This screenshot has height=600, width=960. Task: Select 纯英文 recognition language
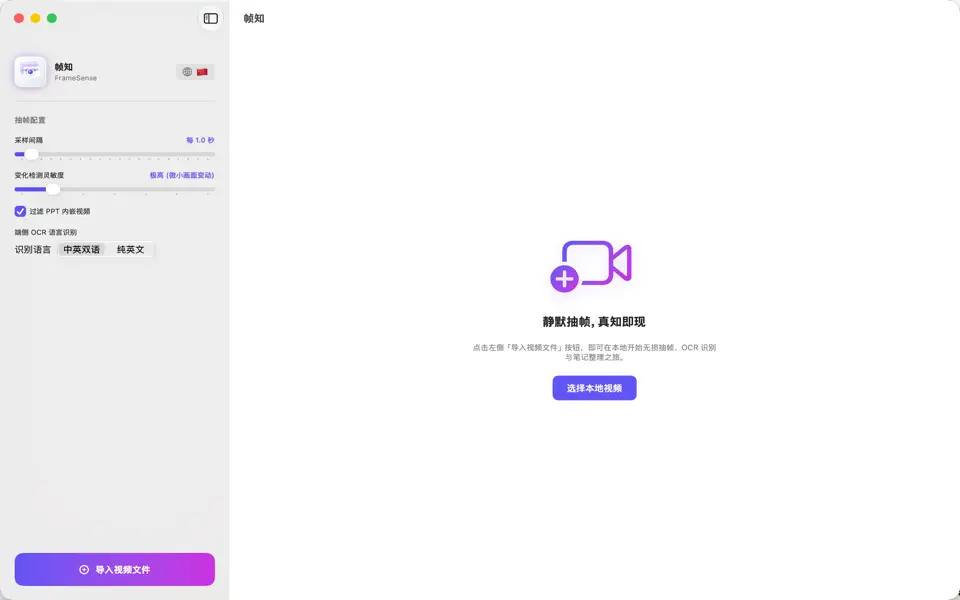pyautogui.click(x=130, y=249)
